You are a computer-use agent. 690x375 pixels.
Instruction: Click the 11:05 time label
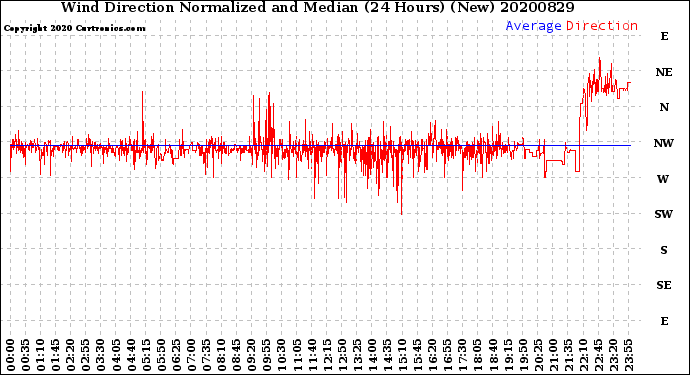[x=297, y=355]
